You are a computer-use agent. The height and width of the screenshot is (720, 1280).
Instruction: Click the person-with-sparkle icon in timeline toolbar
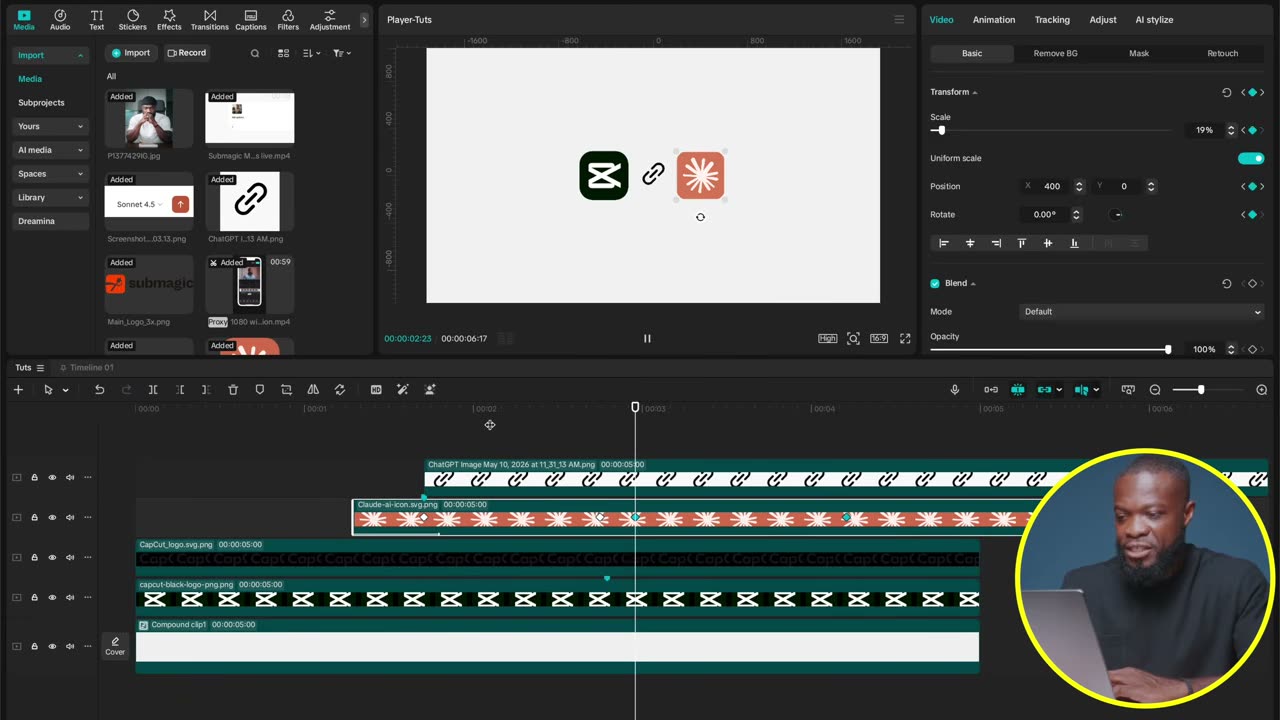point(430,390)
